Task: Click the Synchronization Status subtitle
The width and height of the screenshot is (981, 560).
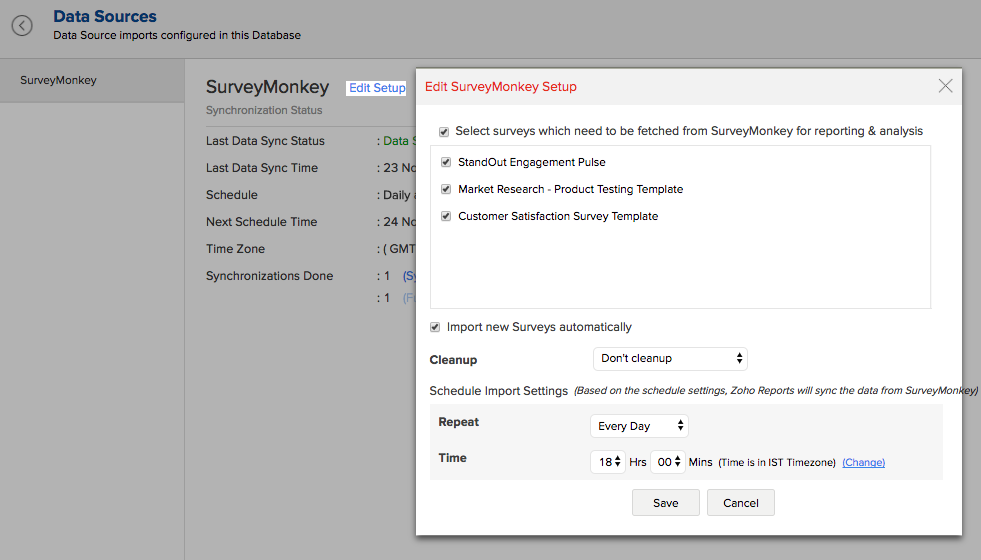Action: point(264,110)
